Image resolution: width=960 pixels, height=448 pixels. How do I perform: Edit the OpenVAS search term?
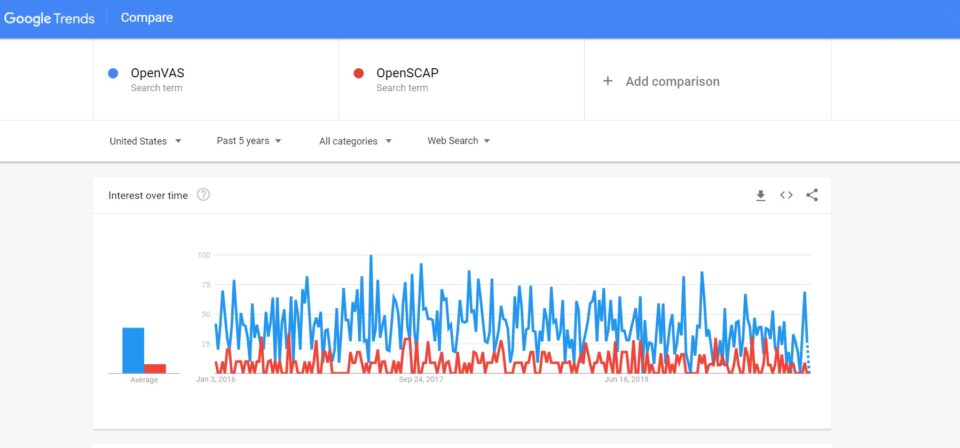point(157,73)
